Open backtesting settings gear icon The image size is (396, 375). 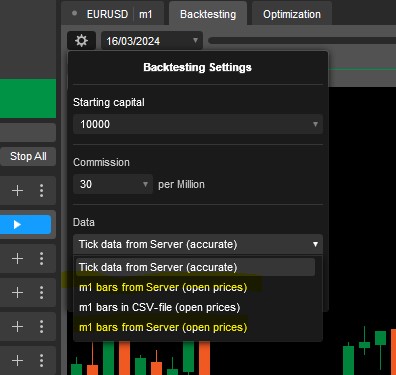pyautogui.click(x=81, y=41)
